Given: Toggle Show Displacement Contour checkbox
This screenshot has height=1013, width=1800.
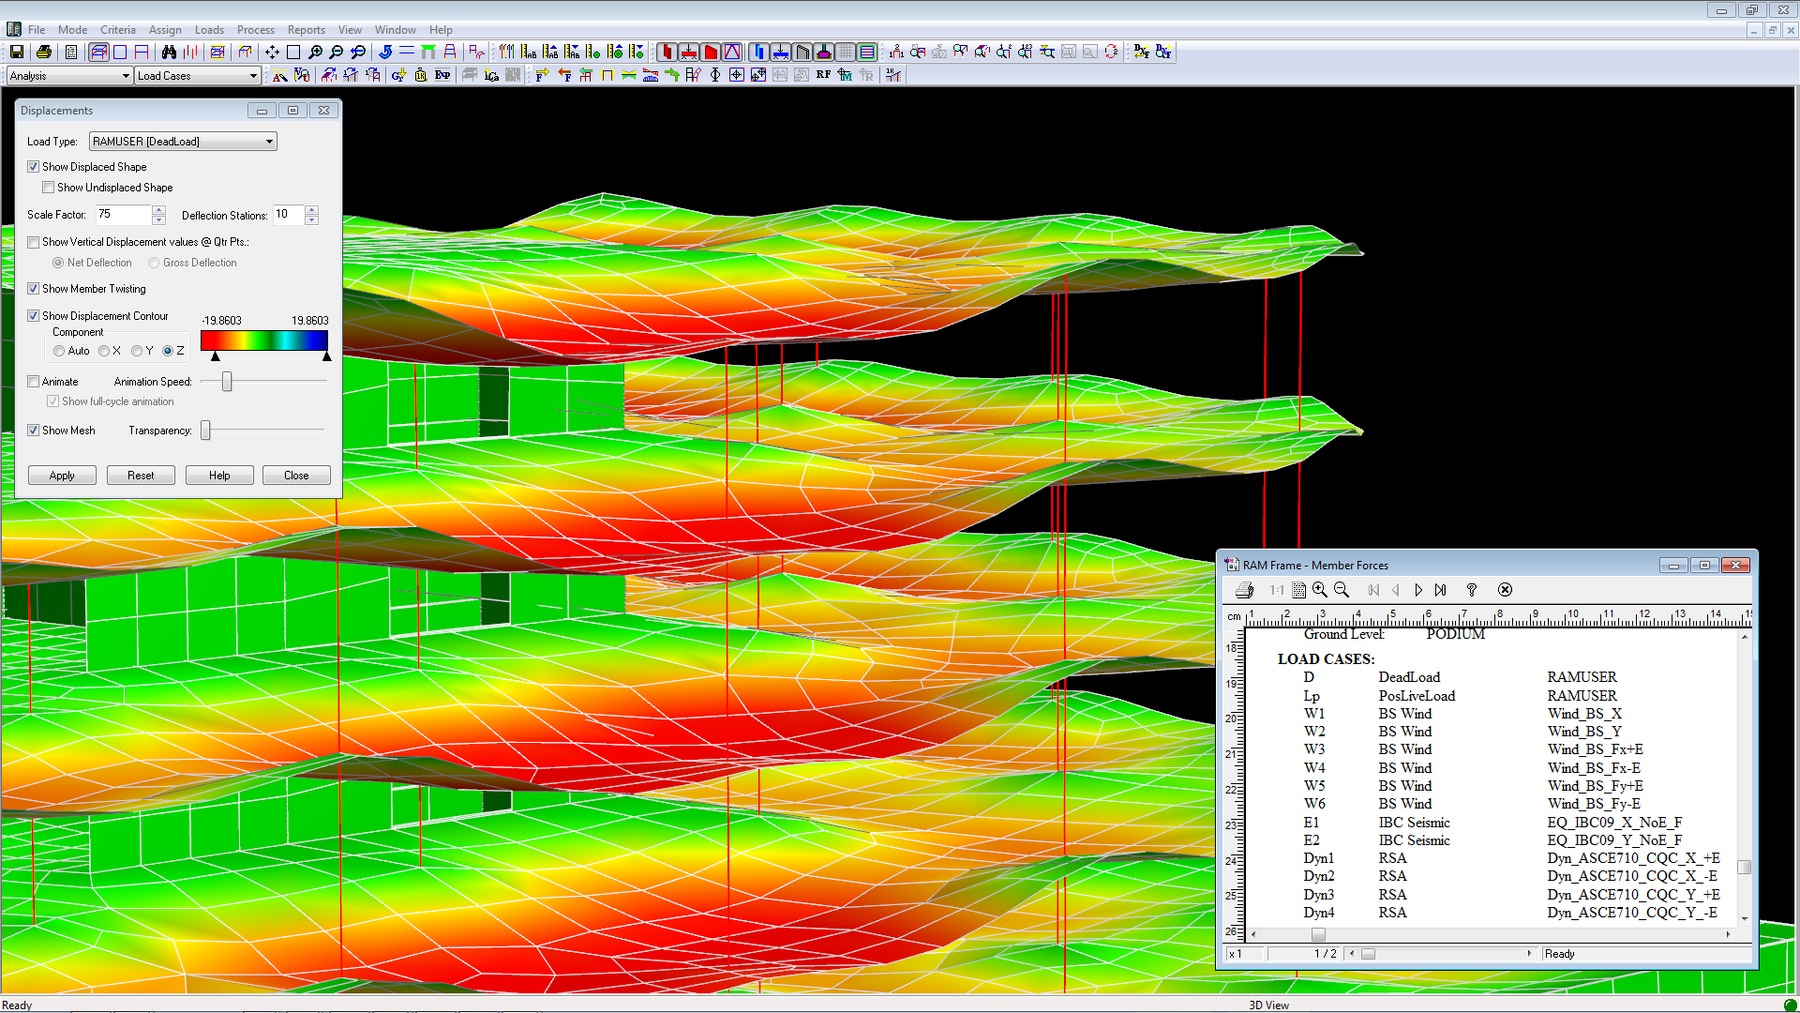Looking at the screenshot, I should [x=33, y=316].
